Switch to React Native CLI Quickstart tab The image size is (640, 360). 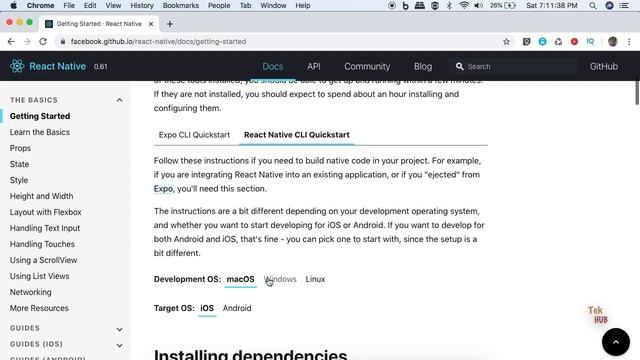click(x=297, y=135)
